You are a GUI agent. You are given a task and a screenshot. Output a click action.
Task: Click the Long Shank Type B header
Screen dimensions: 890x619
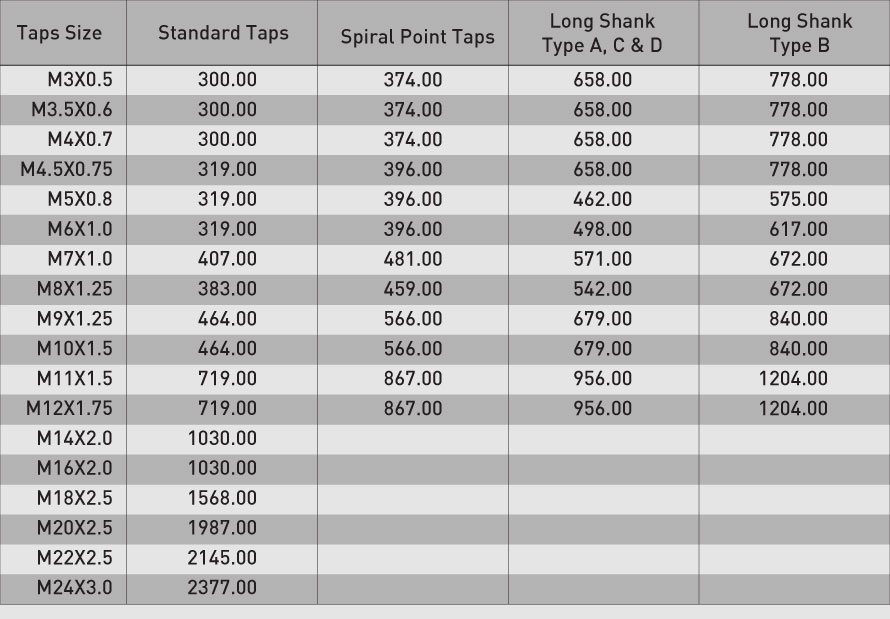pyautogui.click(x=799, y=33)
